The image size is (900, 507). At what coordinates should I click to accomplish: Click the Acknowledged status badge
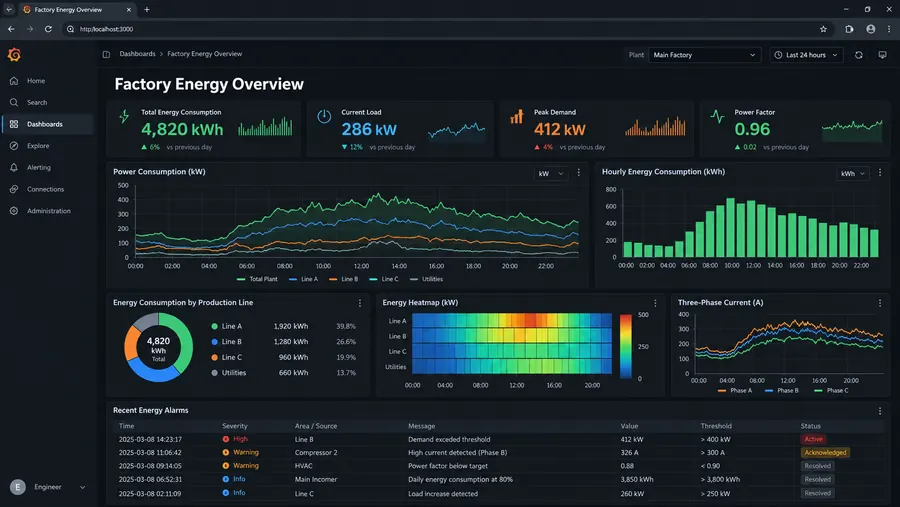tap(825, 452)
